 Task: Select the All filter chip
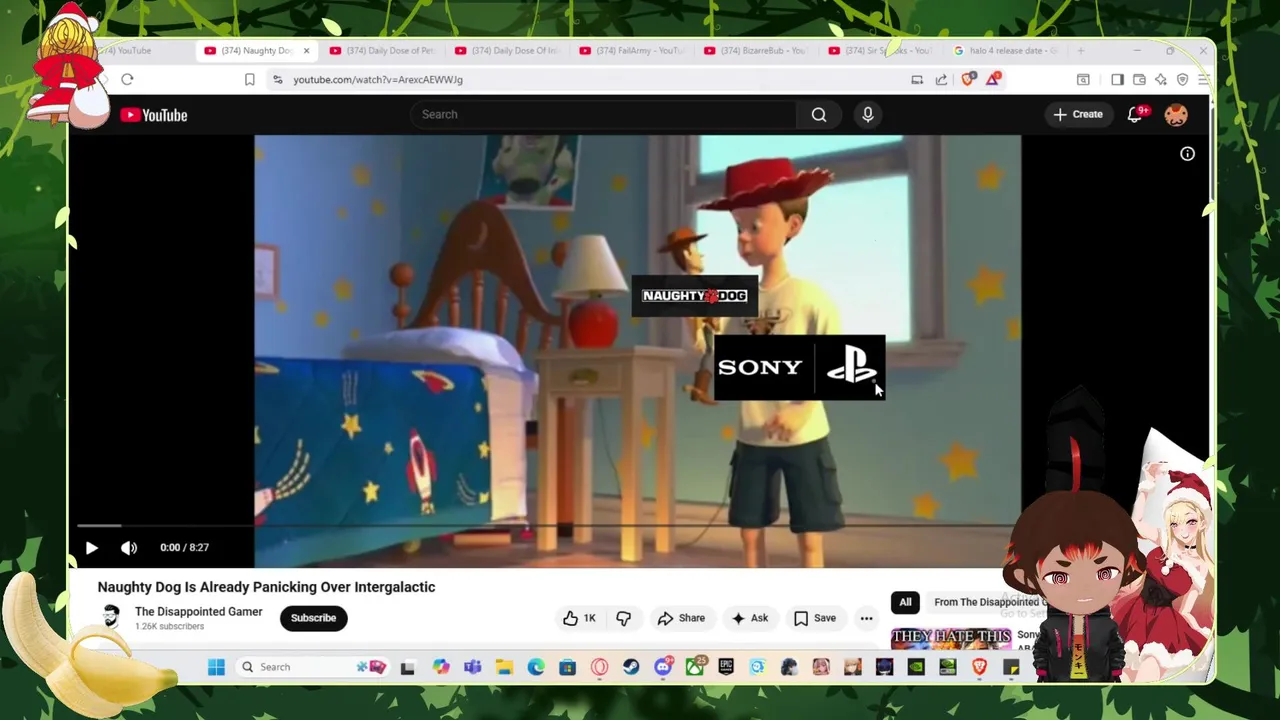[905, 602]
